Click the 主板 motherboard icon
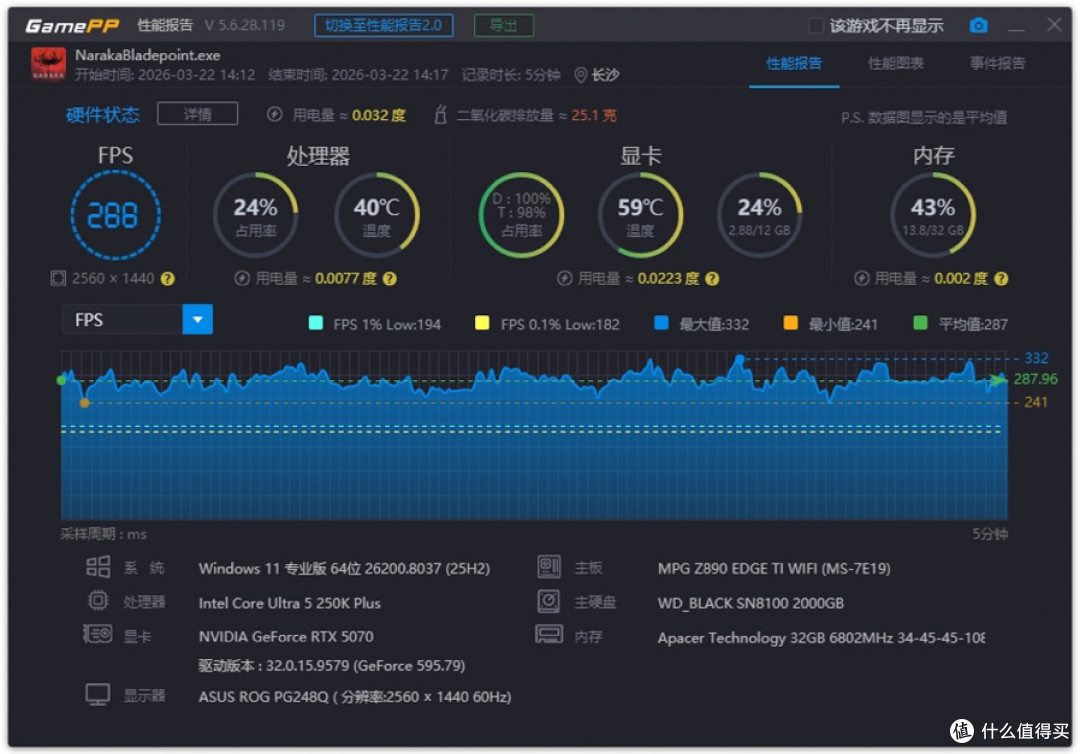 549,567
